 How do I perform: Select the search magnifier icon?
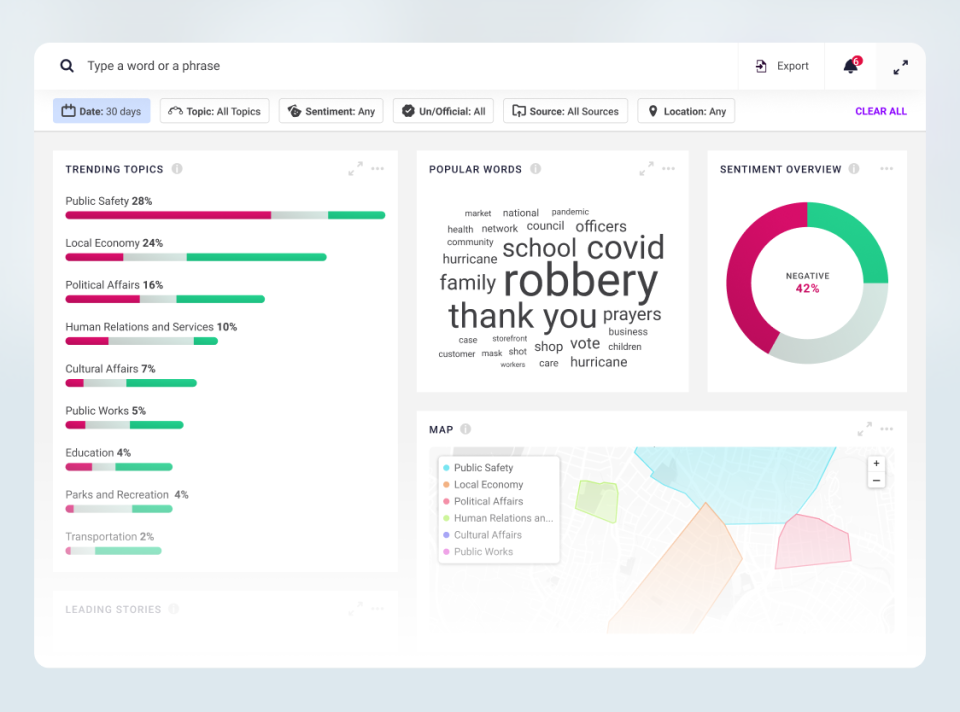(67, 65)
